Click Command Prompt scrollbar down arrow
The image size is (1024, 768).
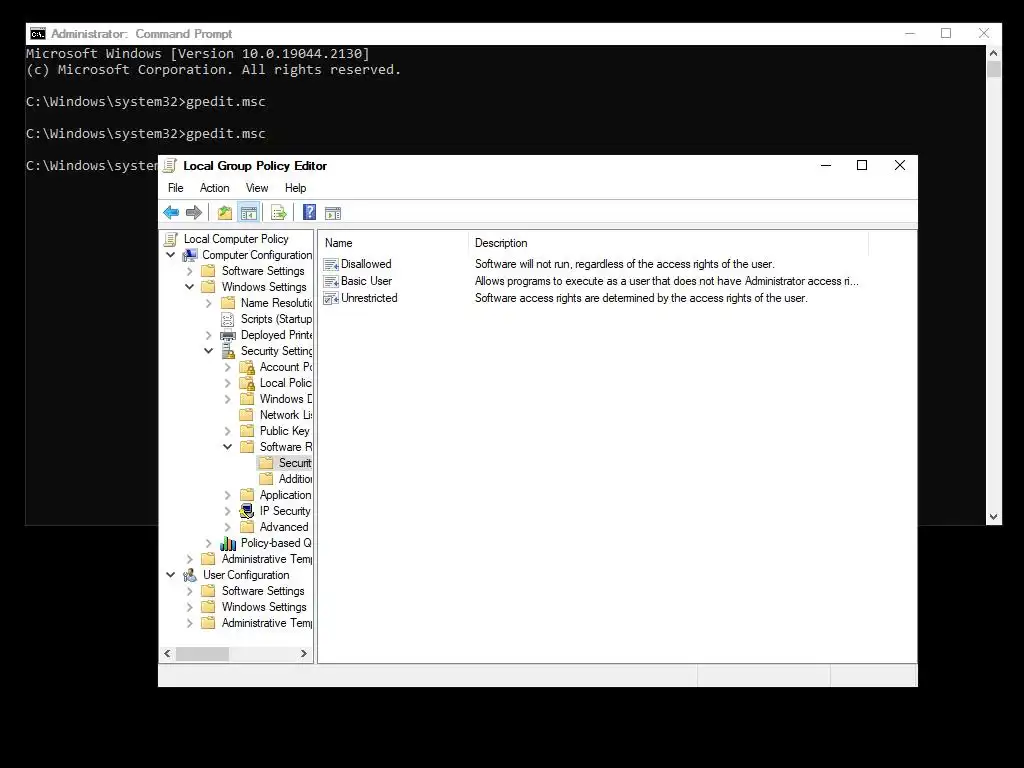[993, 517]
